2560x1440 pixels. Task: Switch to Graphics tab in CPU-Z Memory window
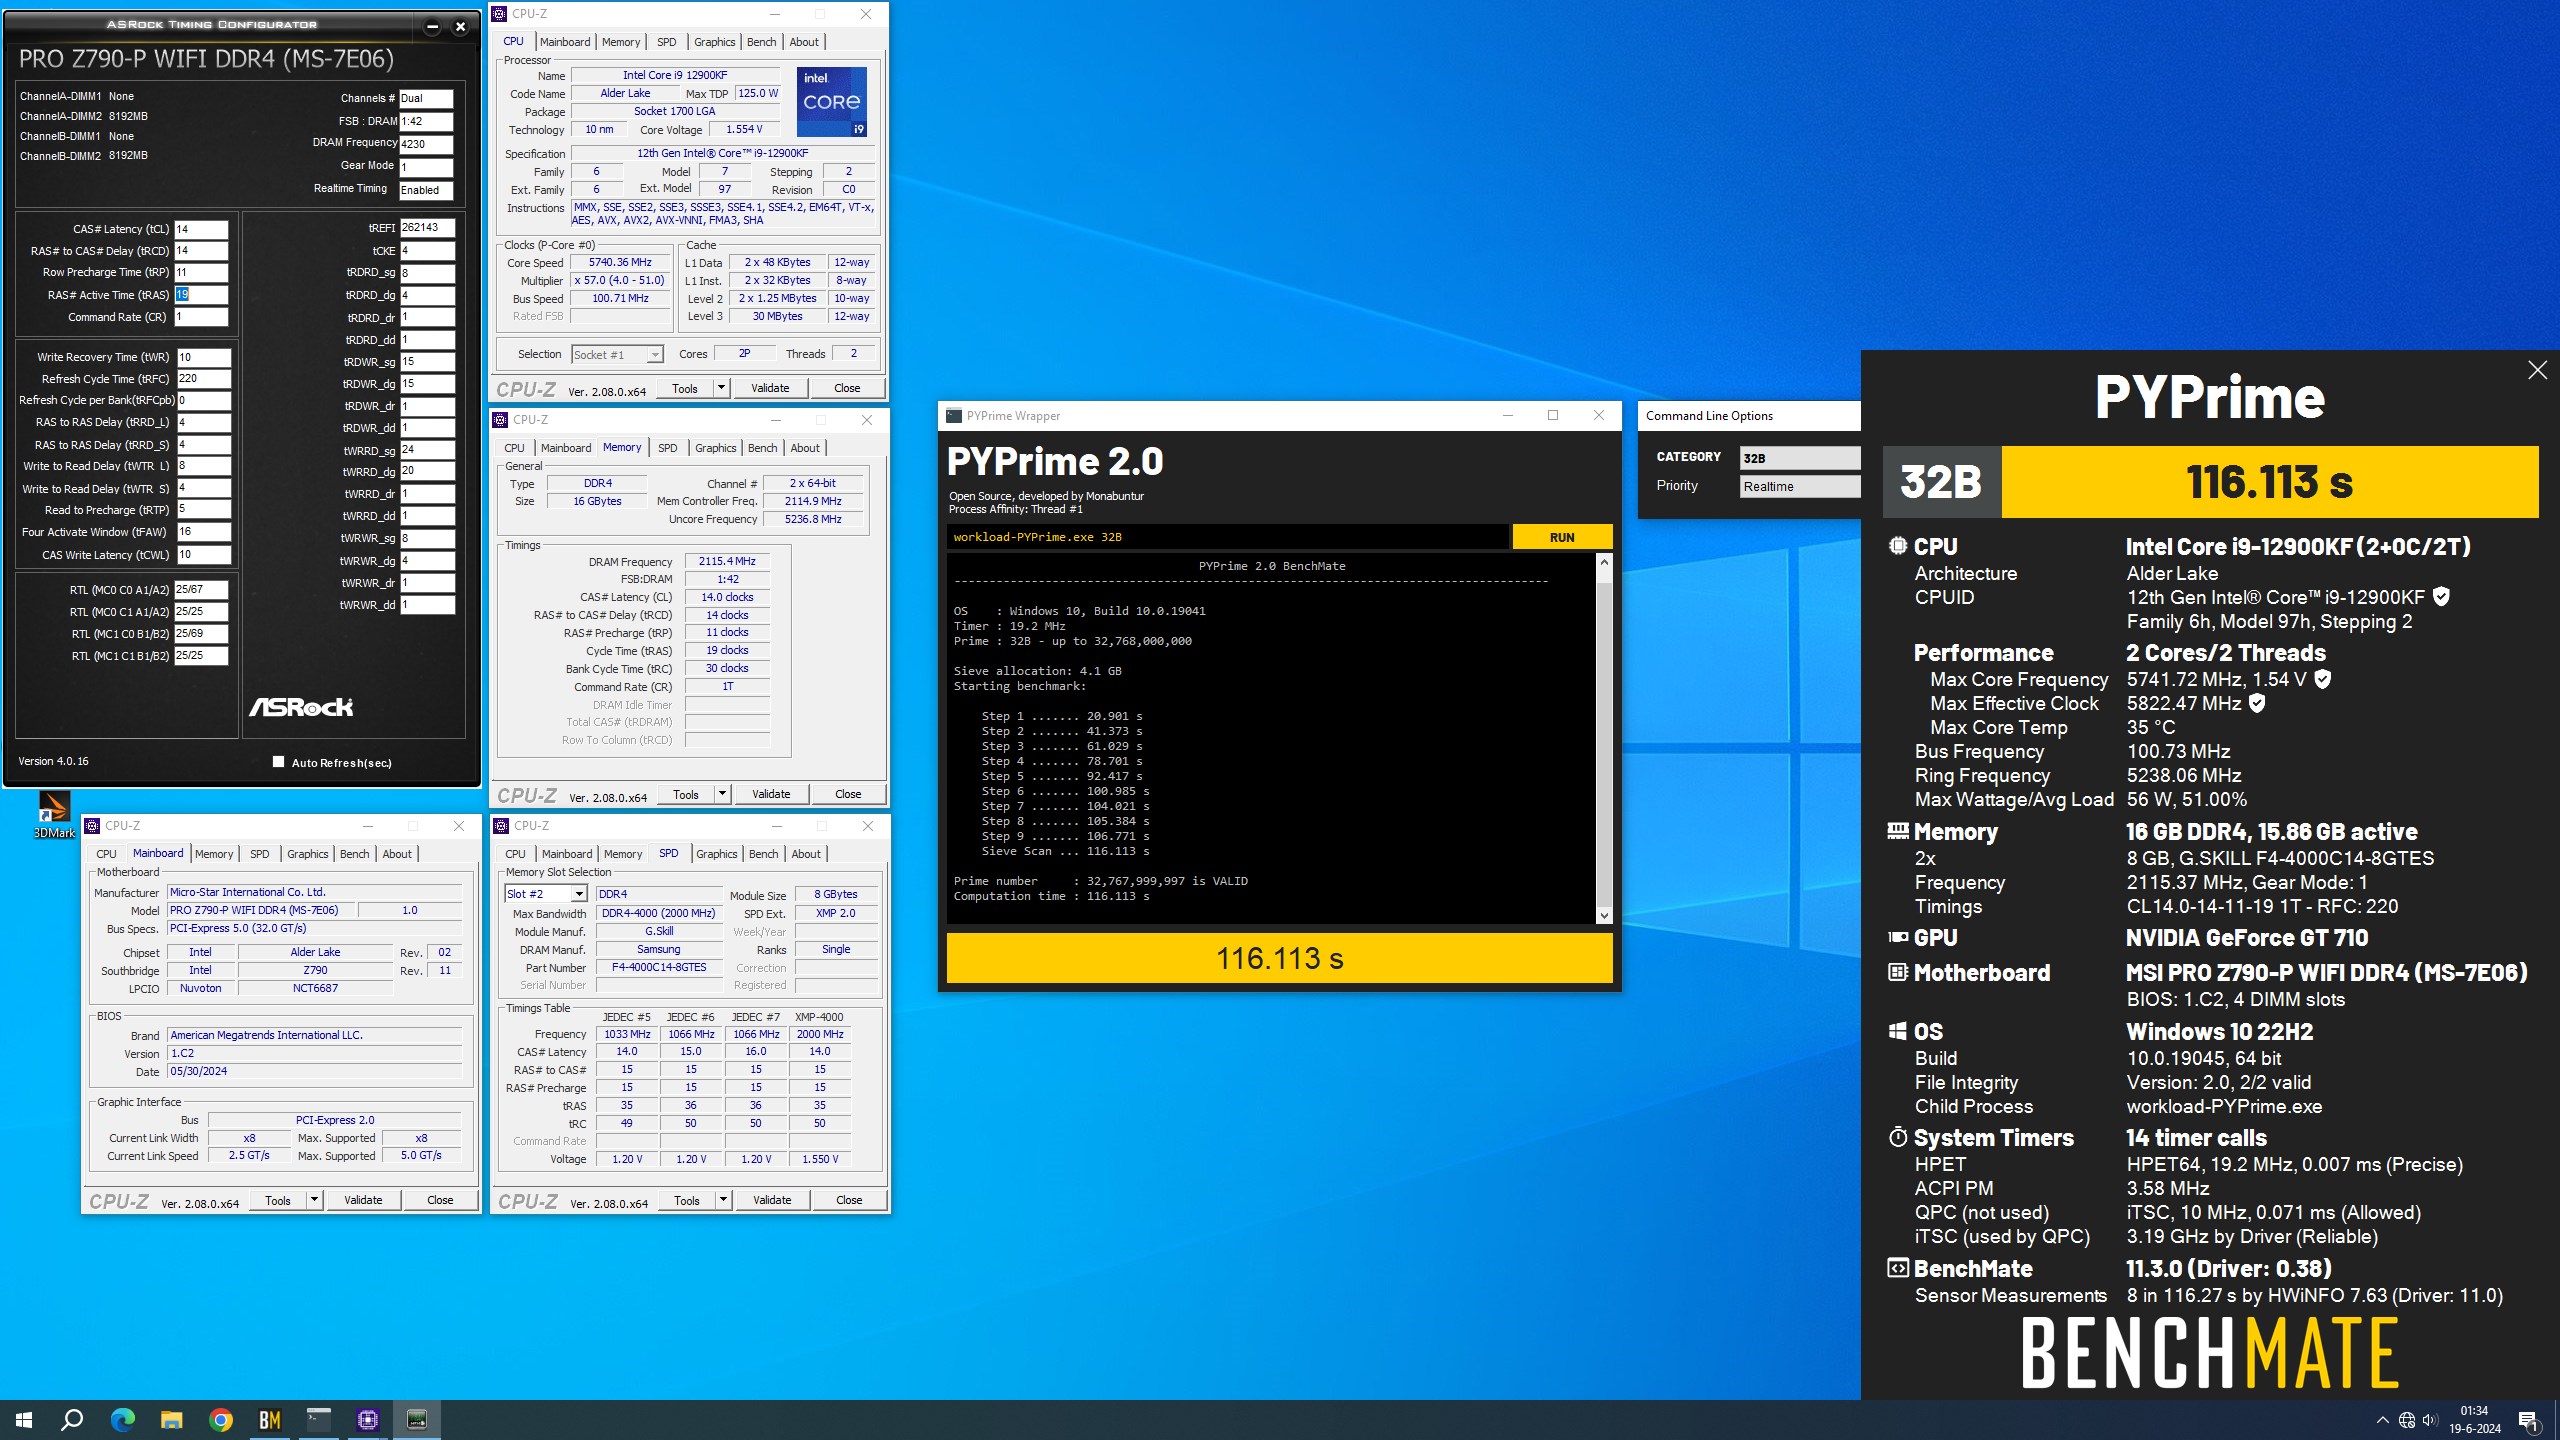[x=716, y=448]
